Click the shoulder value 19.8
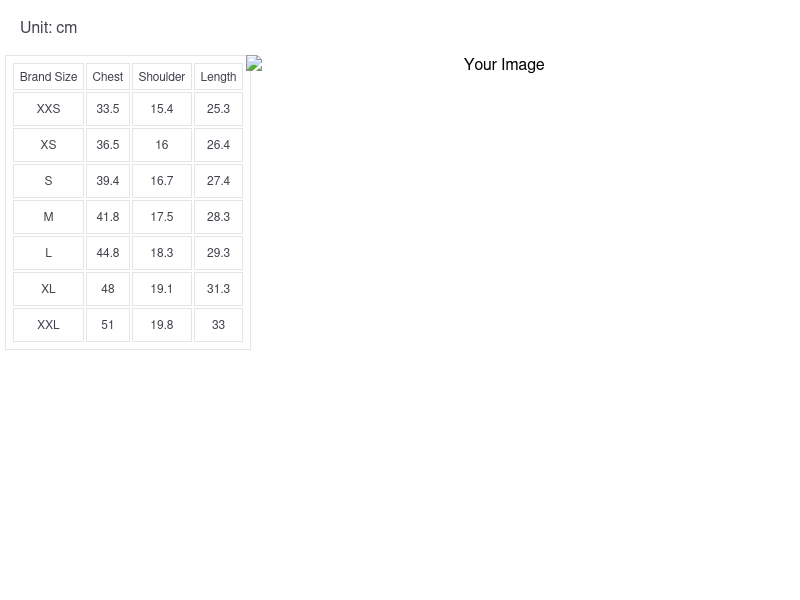 (162, 325)
